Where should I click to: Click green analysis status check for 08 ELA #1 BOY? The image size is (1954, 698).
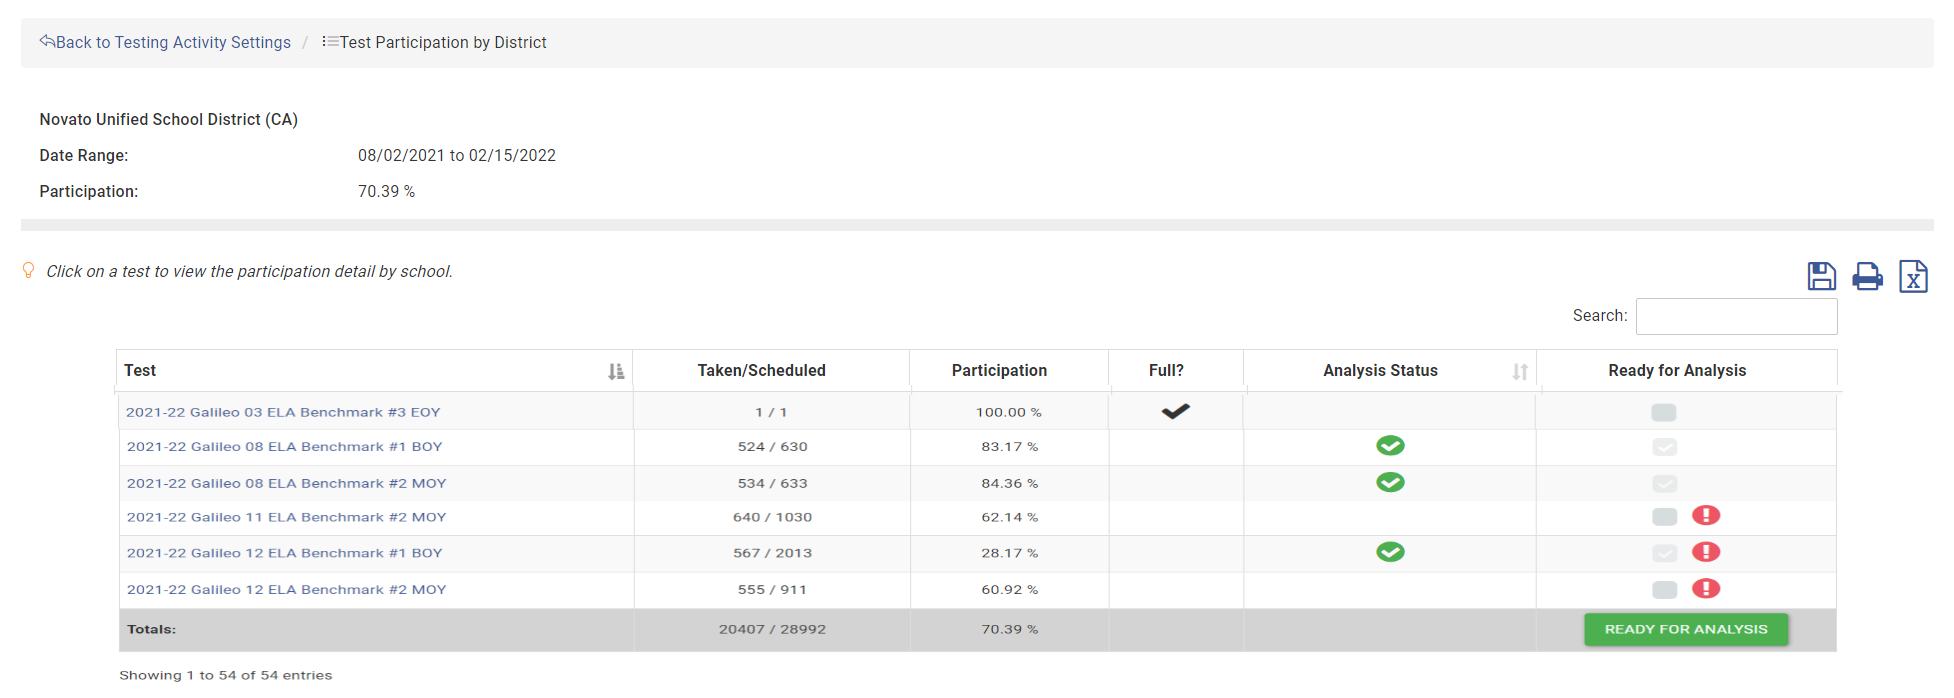coord(1389,446)
